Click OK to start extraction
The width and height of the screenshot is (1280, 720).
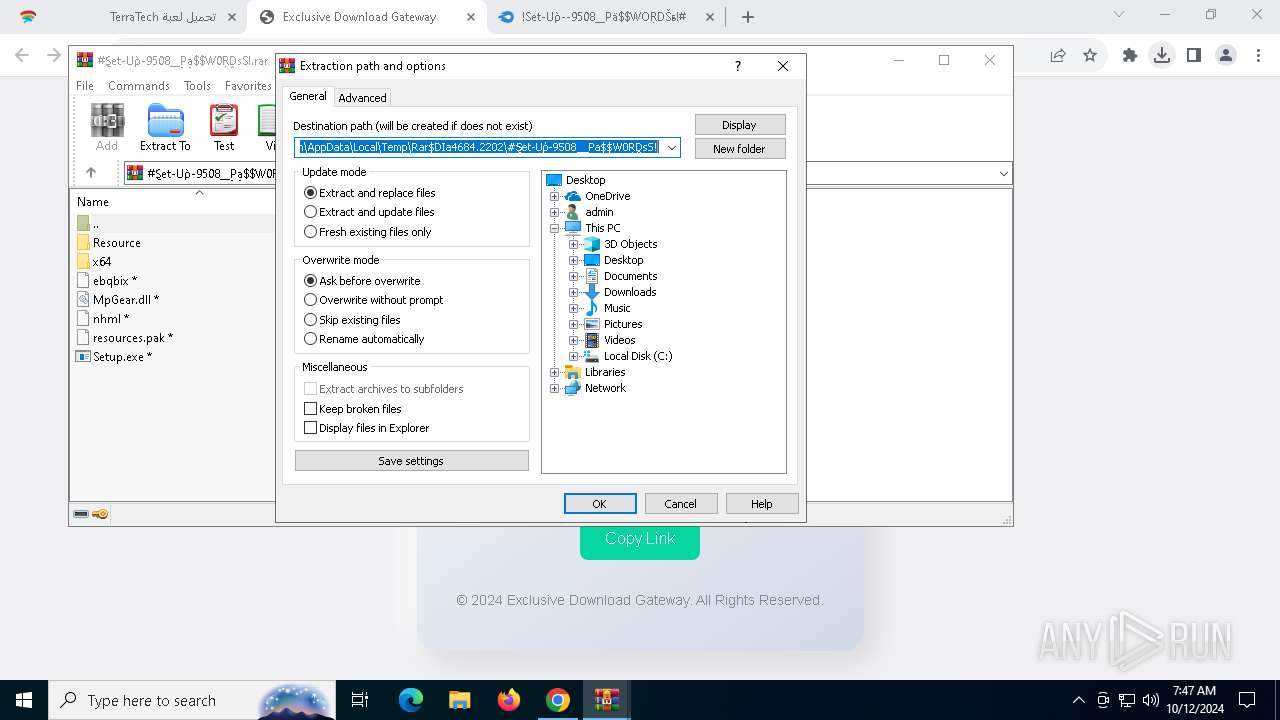pyautogui.click(x=600, y=504)
